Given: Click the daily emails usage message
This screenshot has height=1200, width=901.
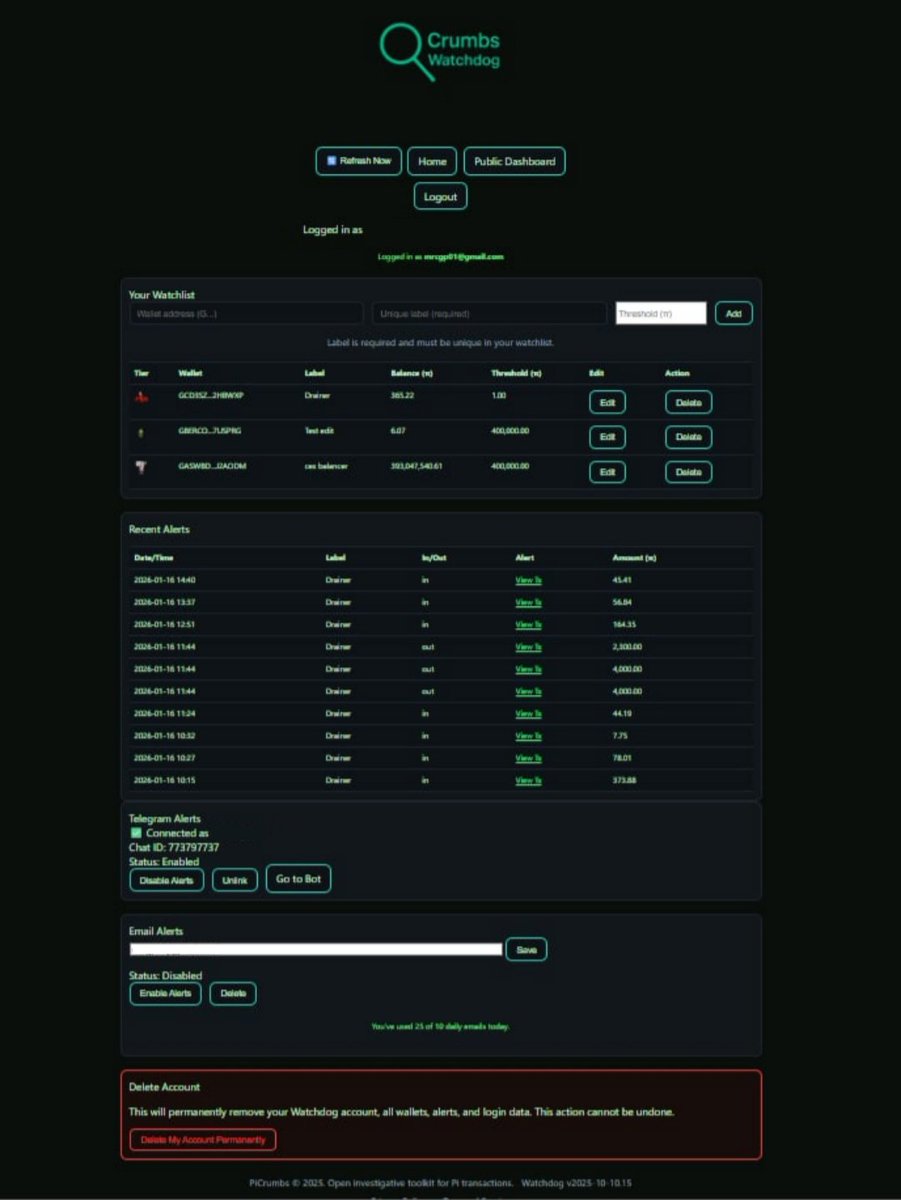Looking at the screenshot, I should [x=440, y=1026].
